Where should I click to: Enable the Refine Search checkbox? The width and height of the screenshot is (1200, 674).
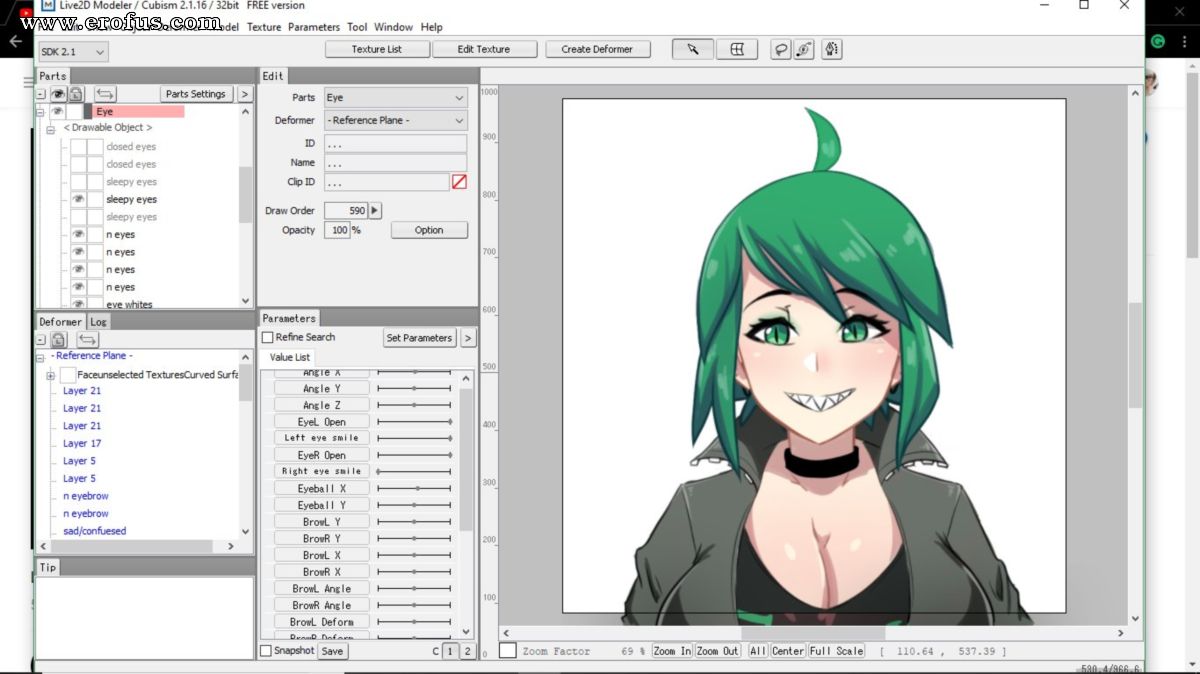[267, 338]
